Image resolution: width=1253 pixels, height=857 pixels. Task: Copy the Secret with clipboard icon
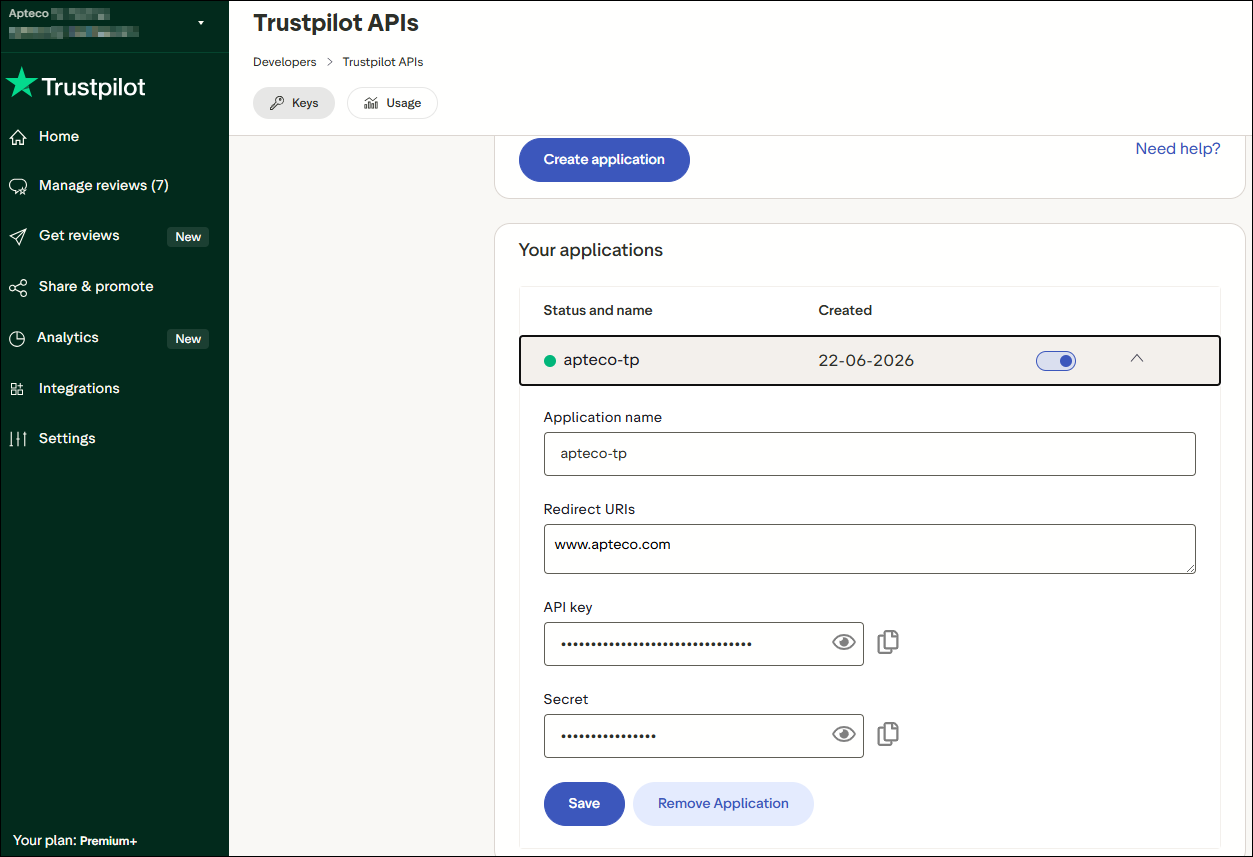(x=888, y=734)
